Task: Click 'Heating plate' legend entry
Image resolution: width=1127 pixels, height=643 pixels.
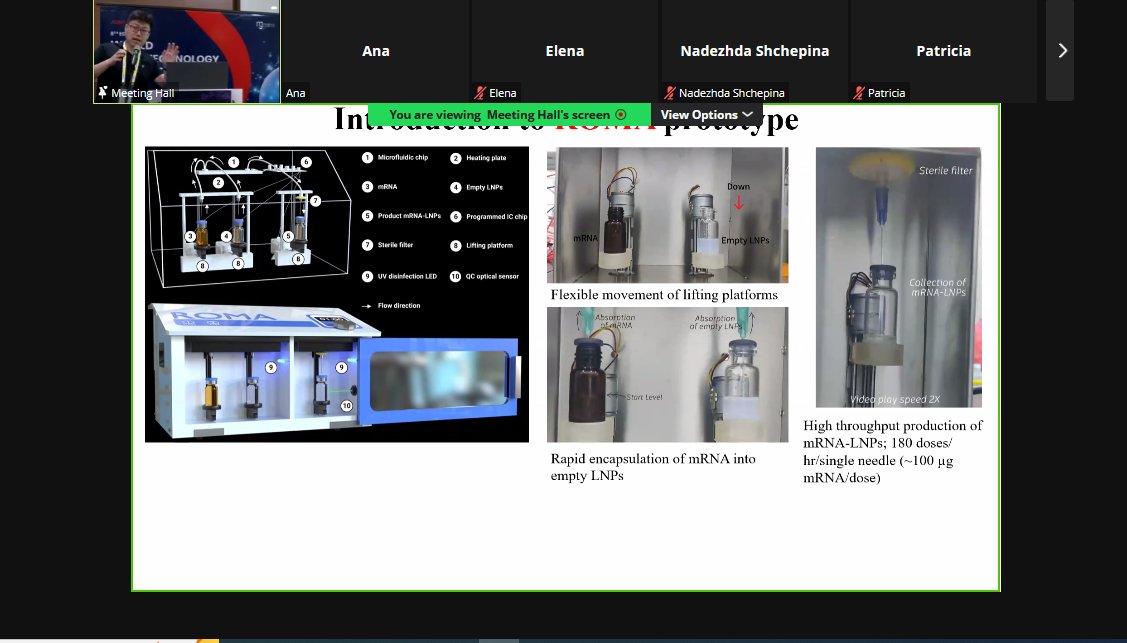Action: pyautogui.click(x=479, y=158)
